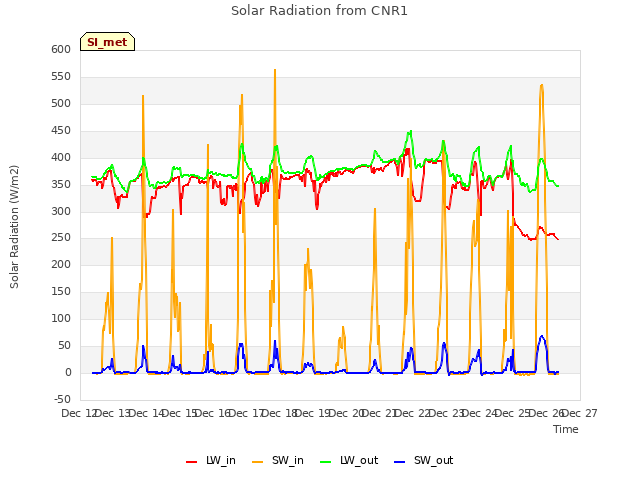
Task: Click the Solar Radiation (W/m2) axis title
Action: [14, 227]
